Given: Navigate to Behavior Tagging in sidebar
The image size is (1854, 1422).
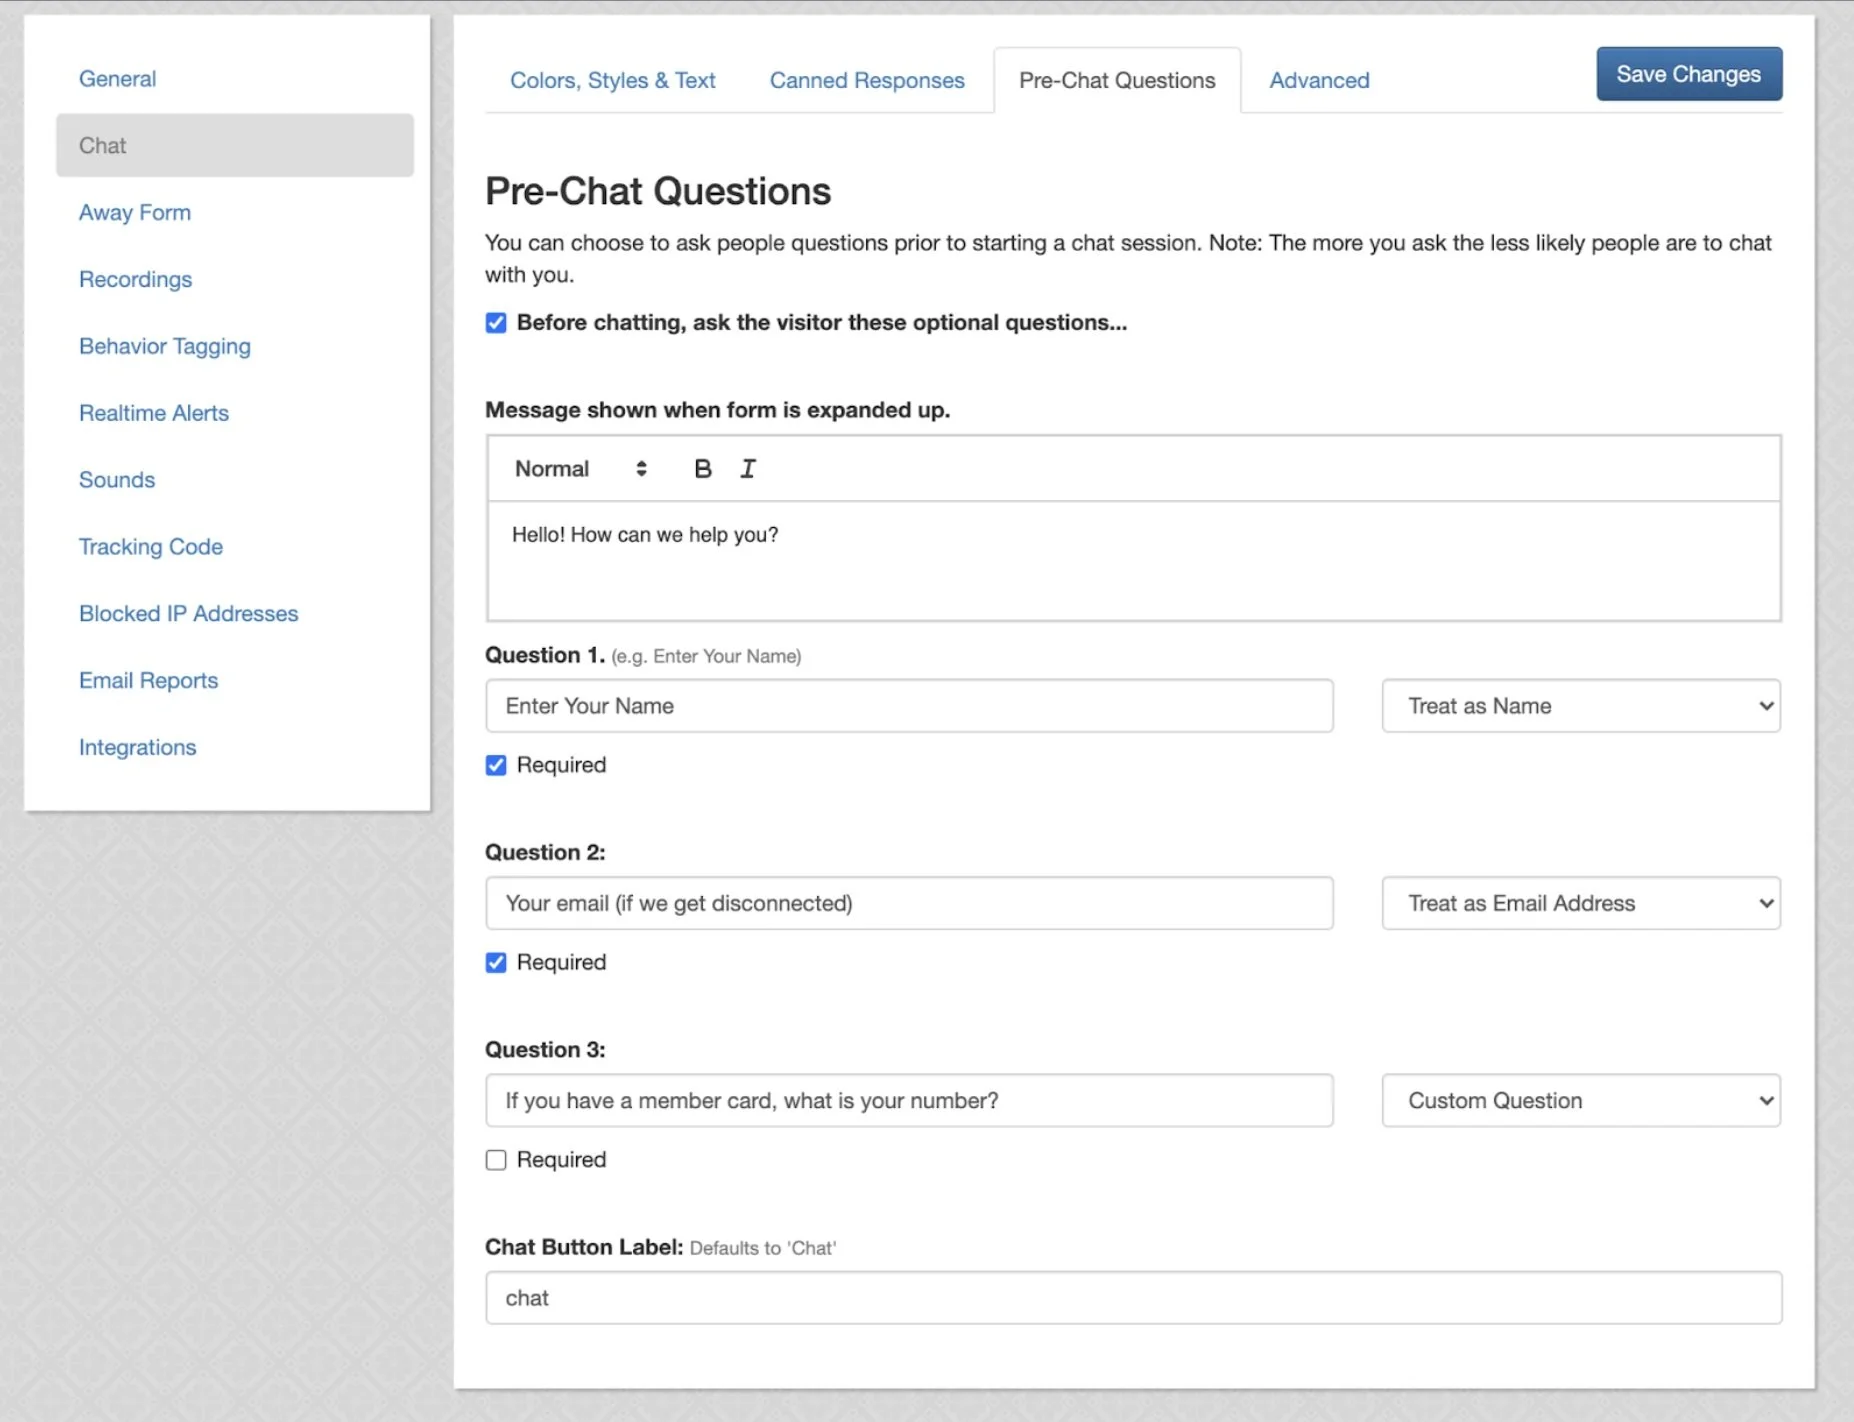Looking at the screenshot, I should [x=165, y=347].
